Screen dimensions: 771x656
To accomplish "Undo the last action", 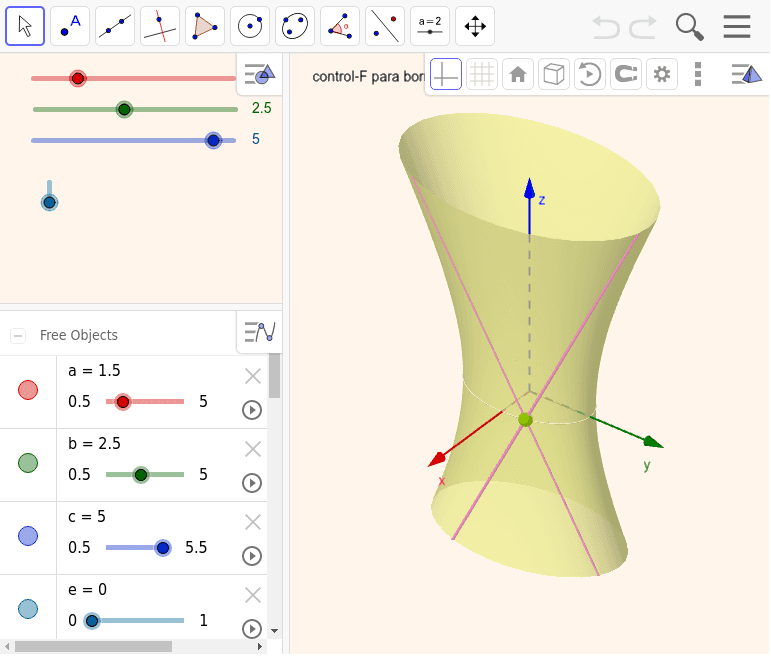I will click(606, 27).
